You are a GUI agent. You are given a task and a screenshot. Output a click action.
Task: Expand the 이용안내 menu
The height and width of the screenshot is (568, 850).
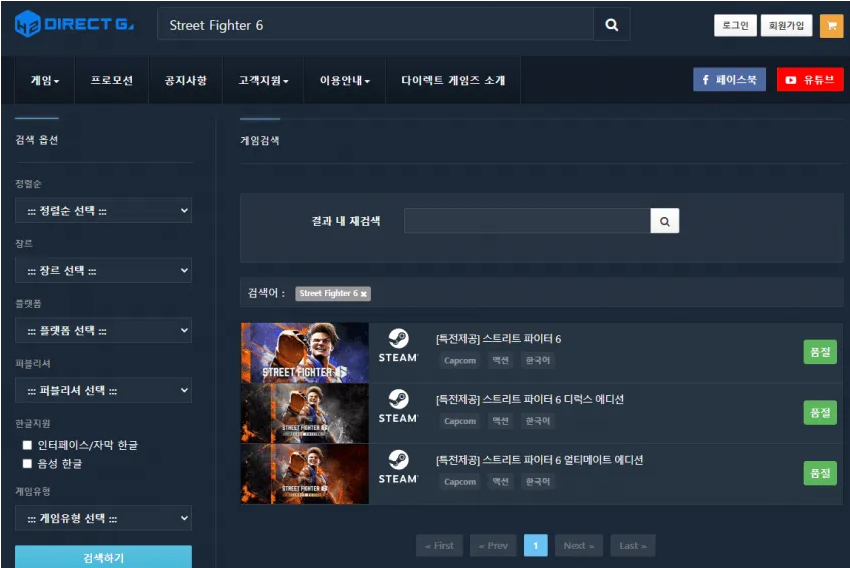coord(345,80)
